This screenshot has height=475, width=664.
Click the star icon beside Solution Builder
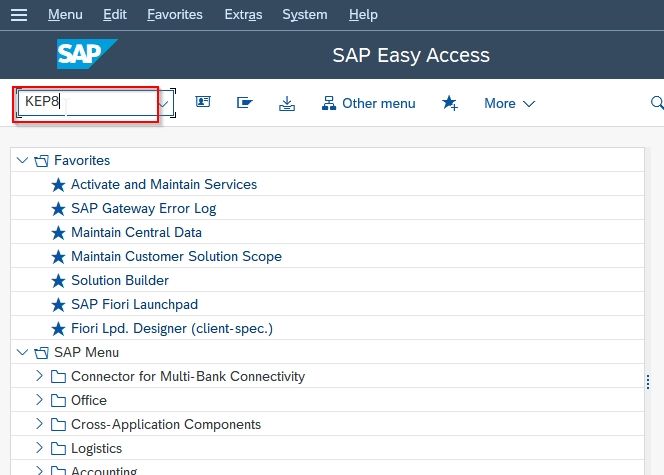(58, 281)
